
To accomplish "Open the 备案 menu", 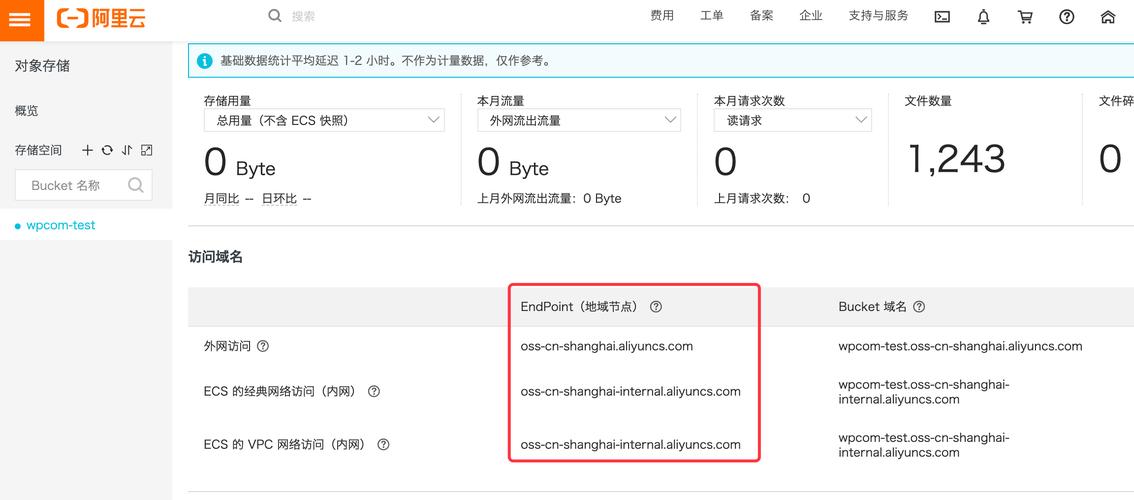I will tap(762, 16).
